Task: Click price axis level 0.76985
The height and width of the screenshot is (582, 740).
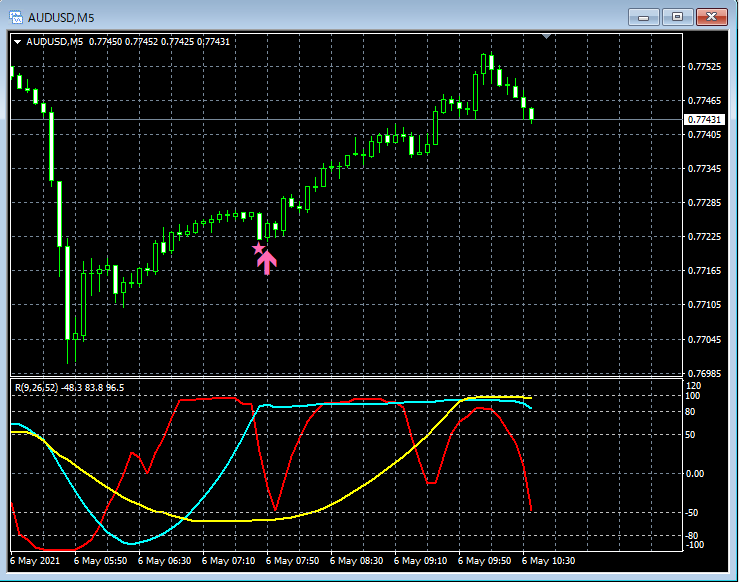Action: (704, 373)
